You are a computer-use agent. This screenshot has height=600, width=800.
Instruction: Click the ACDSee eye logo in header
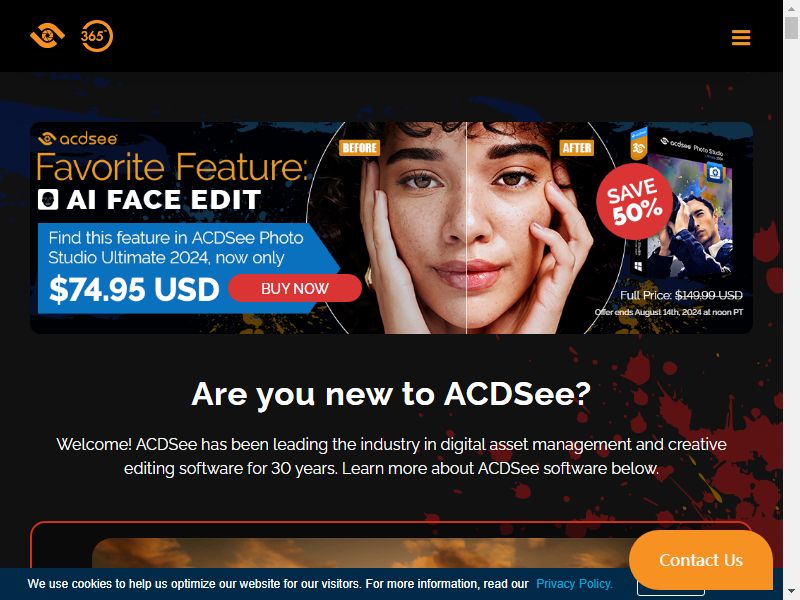click(47, 36)
